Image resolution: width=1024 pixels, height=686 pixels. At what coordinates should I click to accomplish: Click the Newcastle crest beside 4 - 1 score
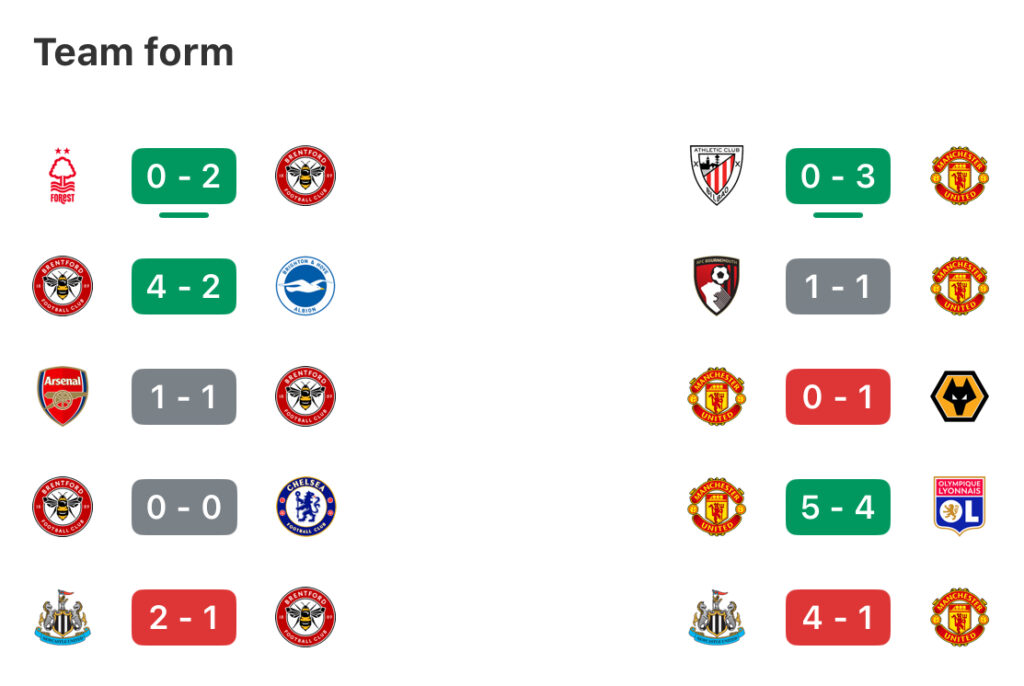(x=716, y=617)
